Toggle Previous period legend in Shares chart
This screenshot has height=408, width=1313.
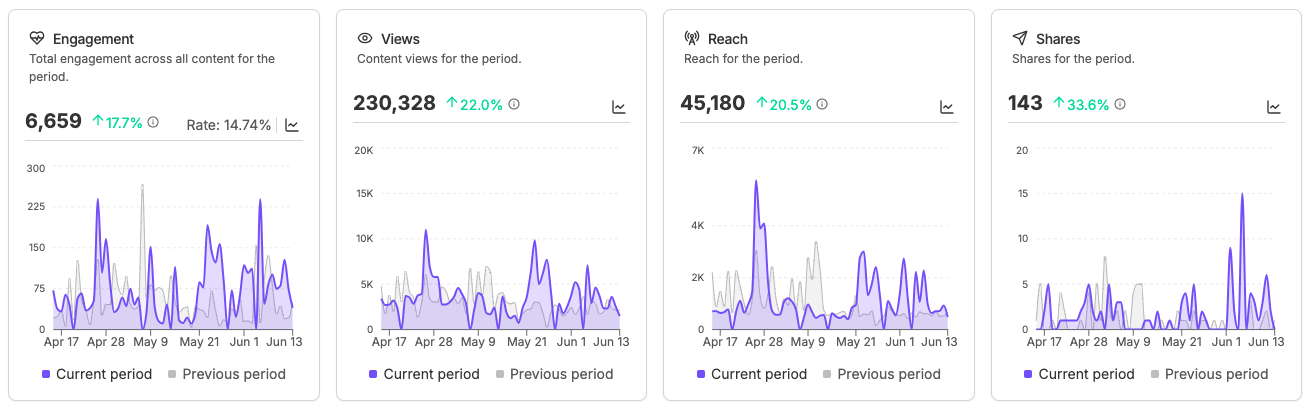(x=1209, y=374)
